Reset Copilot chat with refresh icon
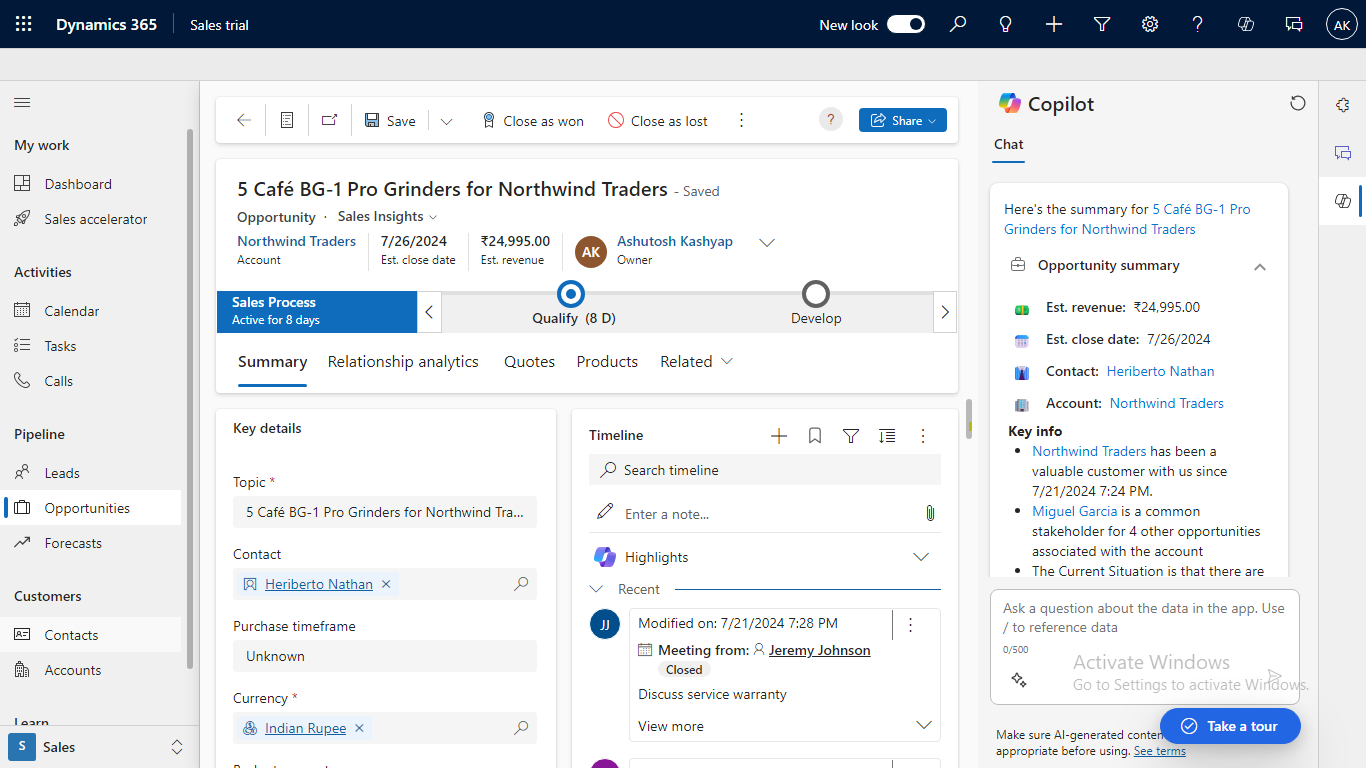This screenshot has width=1366, height=768. point(1298,103)
